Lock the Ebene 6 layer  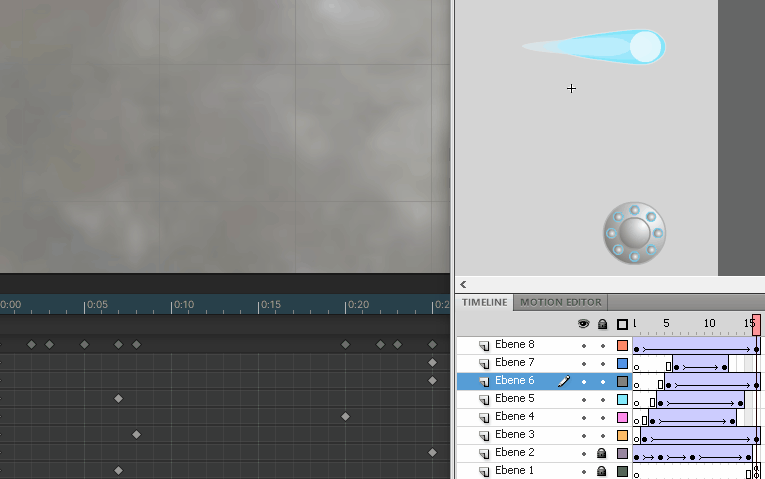pos(603,382)
